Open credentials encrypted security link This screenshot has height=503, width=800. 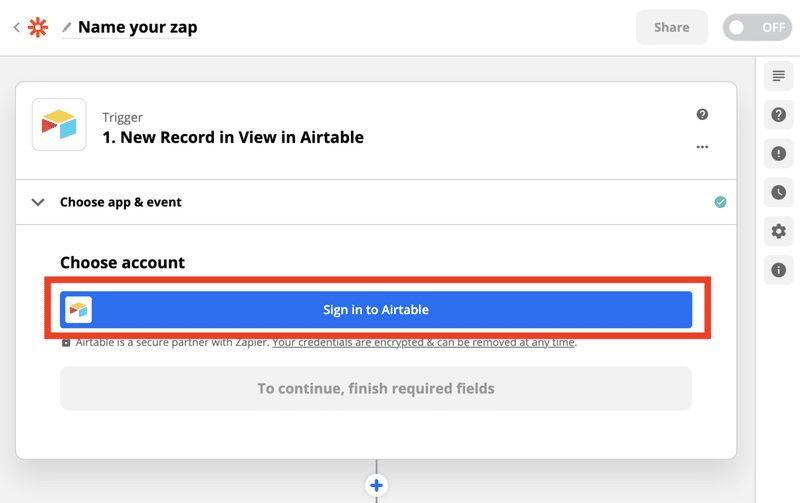[423, 343]
